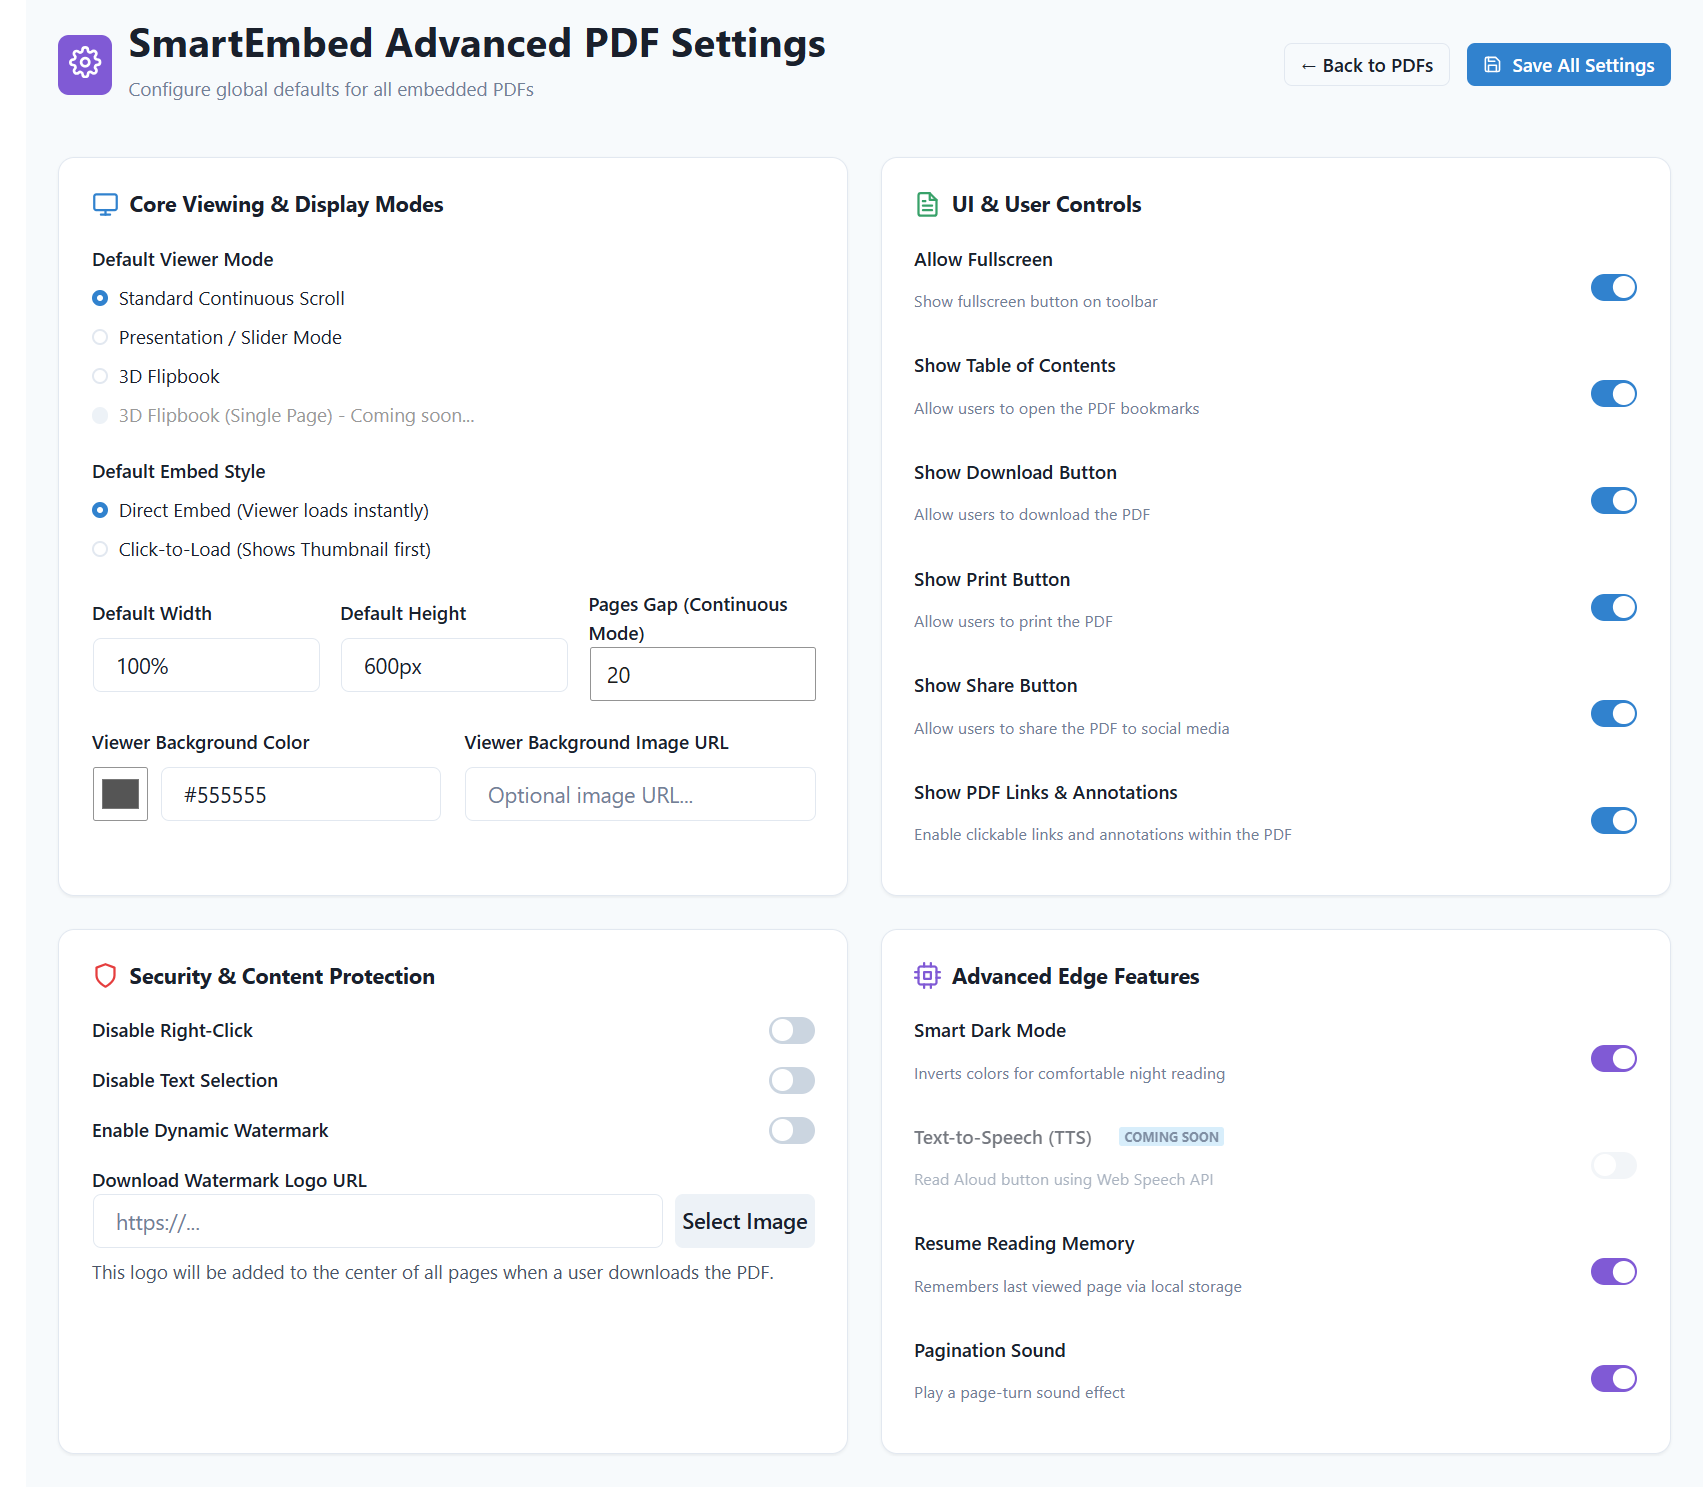Toggle the Smart Dark Mode switch

[x=1614, y=1058]
